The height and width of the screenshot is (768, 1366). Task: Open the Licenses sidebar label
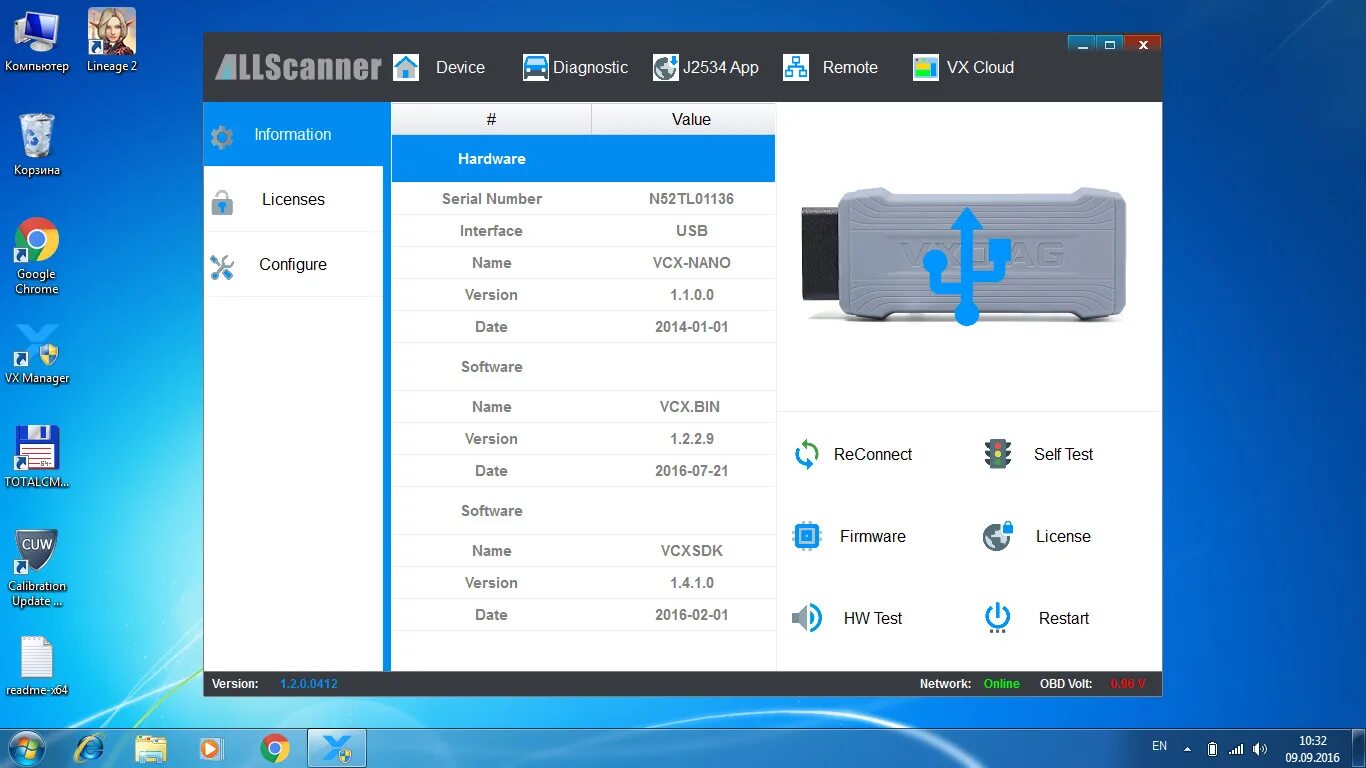293,199
